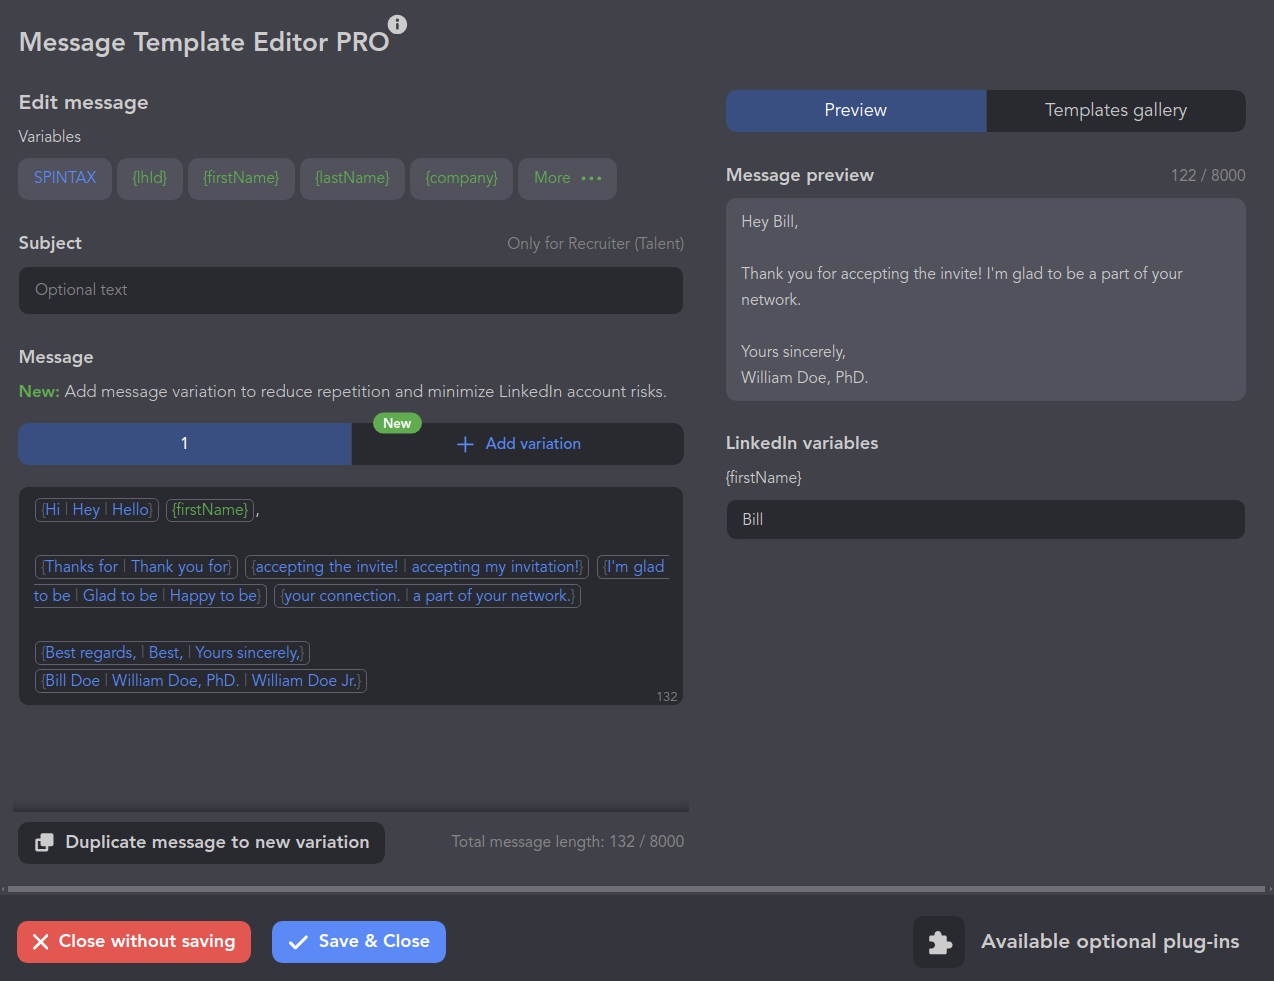Viewport: 1274px width, 981px height.
Task: Insert the {lastName} variable chip
Action: (x=352, y=178)
